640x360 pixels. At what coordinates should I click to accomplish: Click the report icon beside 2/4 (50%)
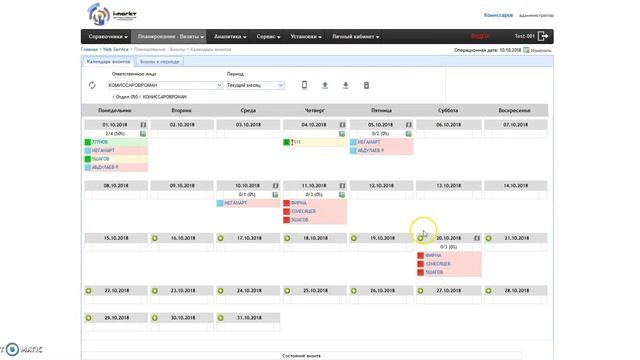143,133
